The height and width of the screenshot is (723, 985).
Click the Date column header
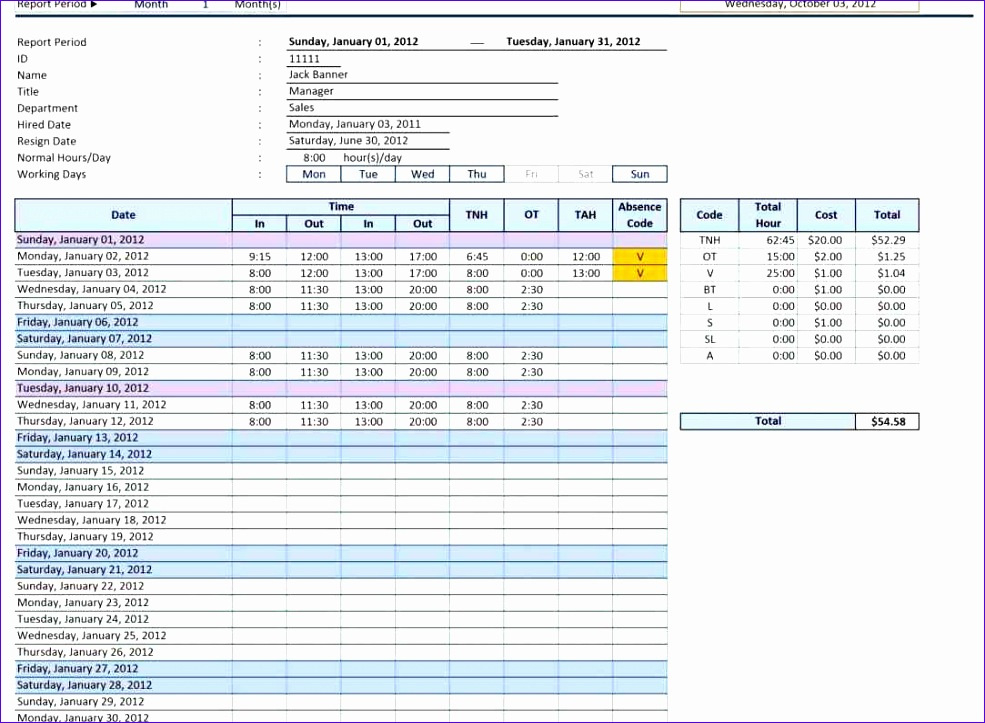pyautogui.click(x=123, y=215)
